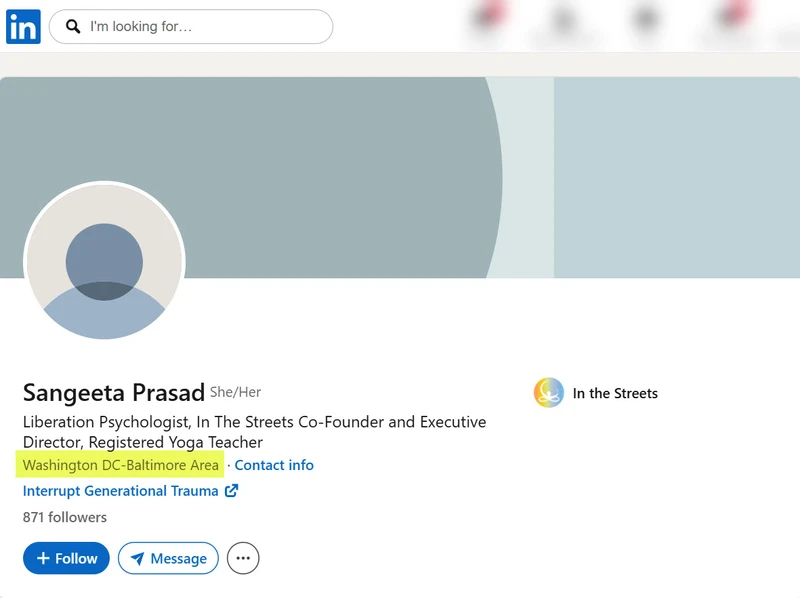Send a message using the Message button
The height and width of the screenshot is (598, 800).
(168, 558)
